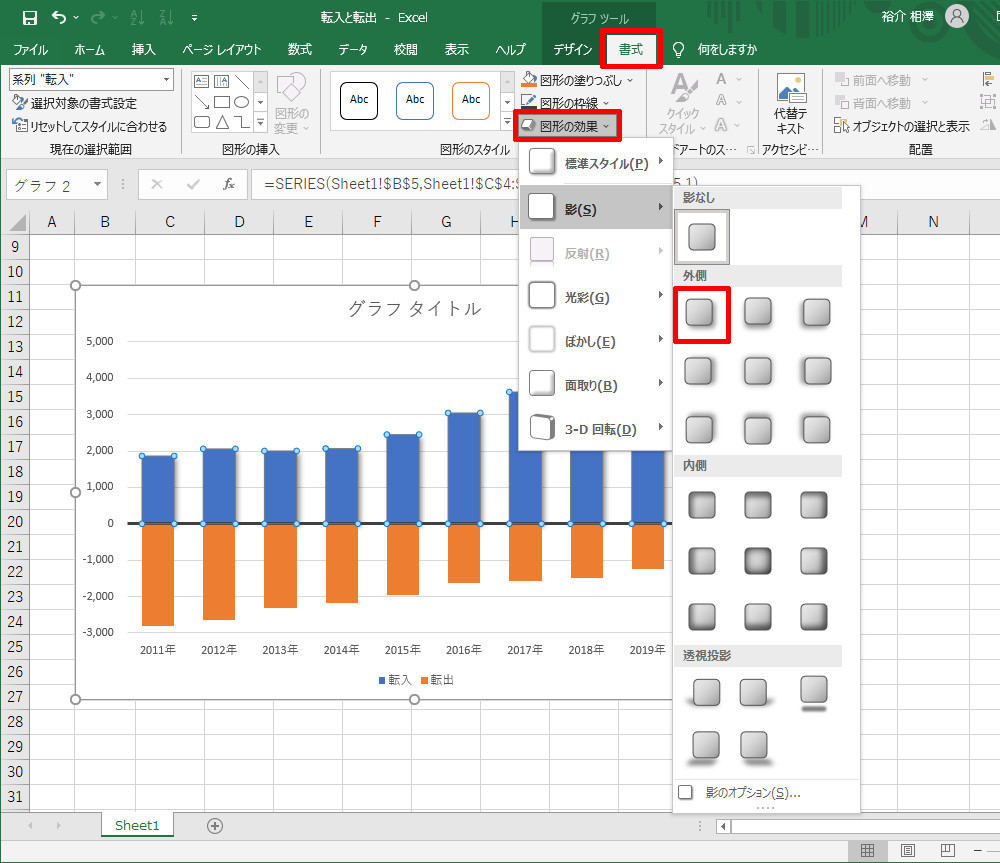Open the 光彩(G) glow submenu
Viewport: 1000px width, 863px height.
[596, 297]
